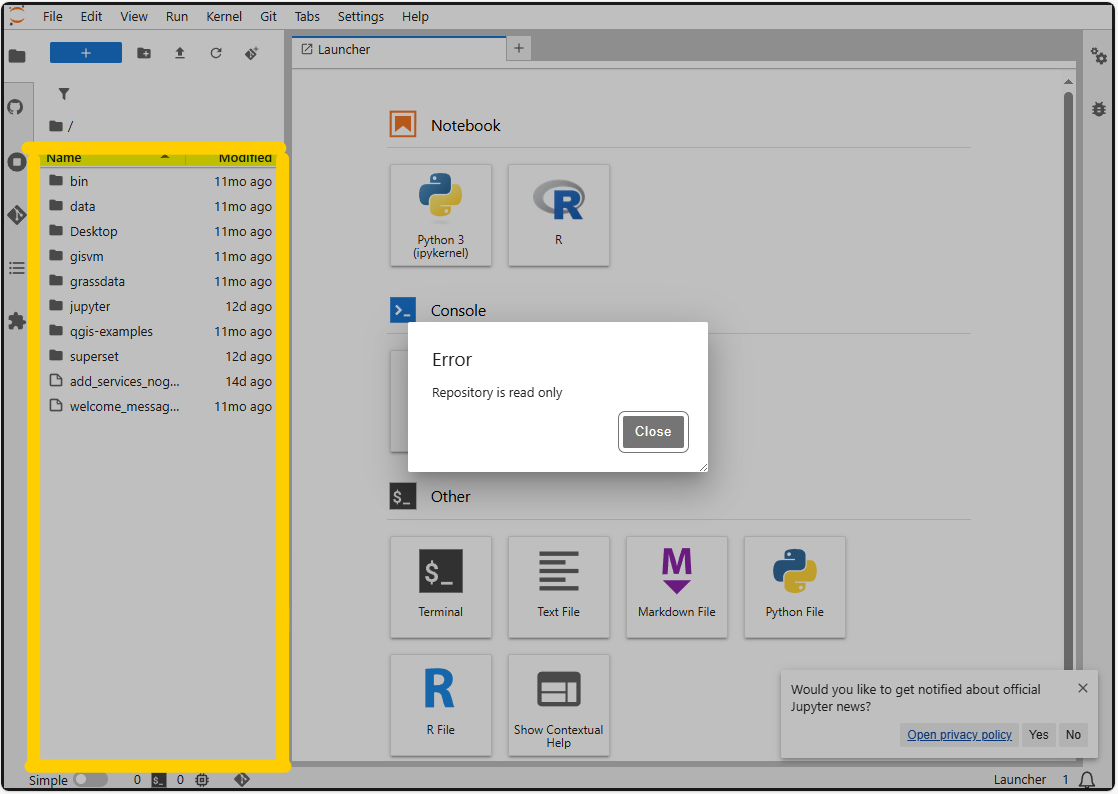The image size is (1118, 794).
Task: Open the File Browser sidebar folder icon
Action: tap(17, 56)
